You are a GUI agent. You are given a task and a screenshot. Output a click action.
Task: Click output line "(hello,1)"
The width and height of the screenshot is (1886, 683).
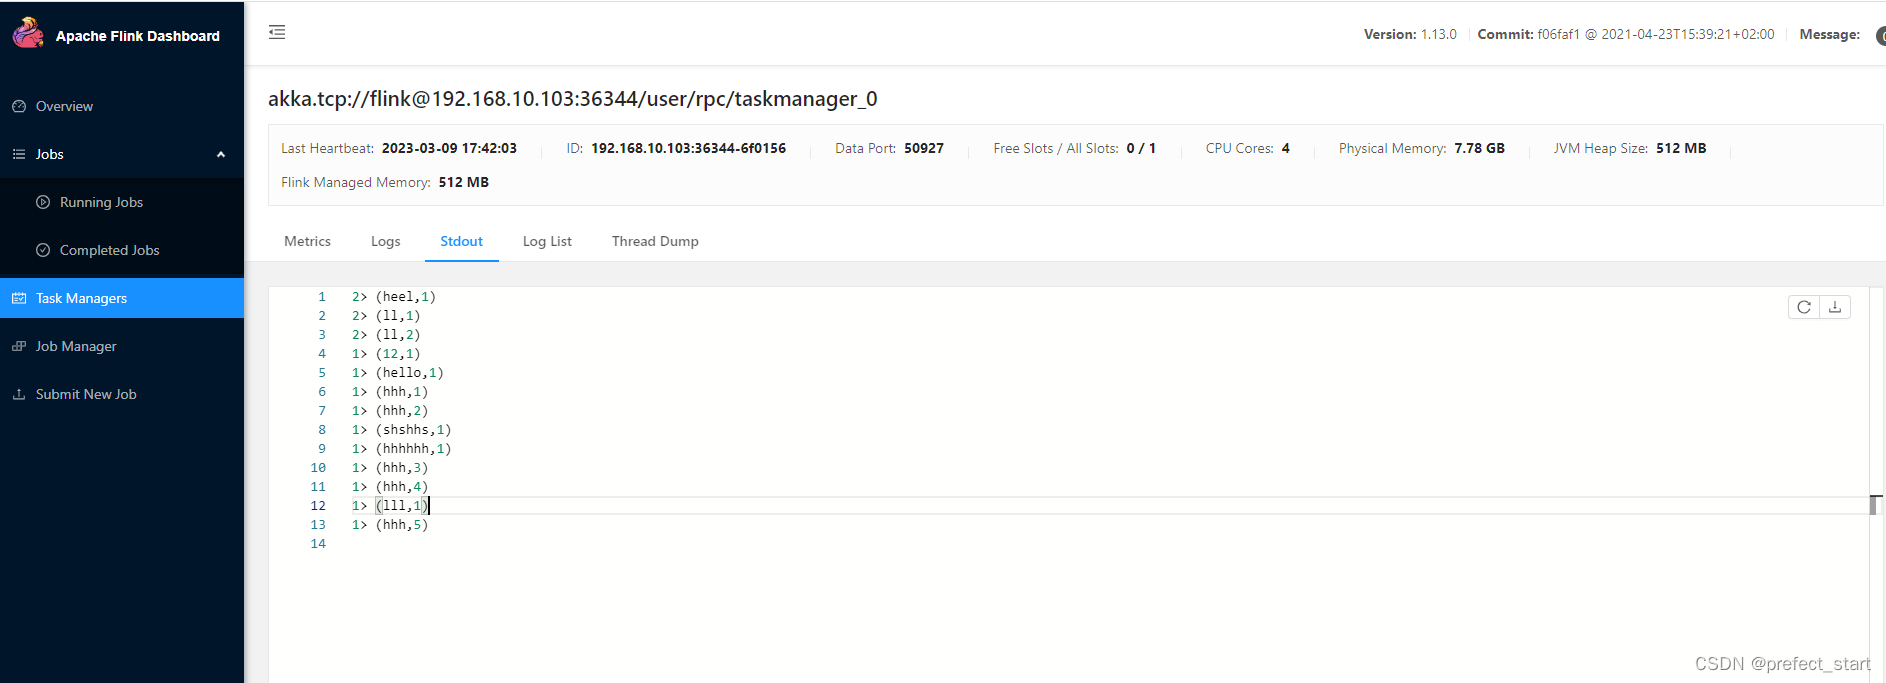[409, 373]
